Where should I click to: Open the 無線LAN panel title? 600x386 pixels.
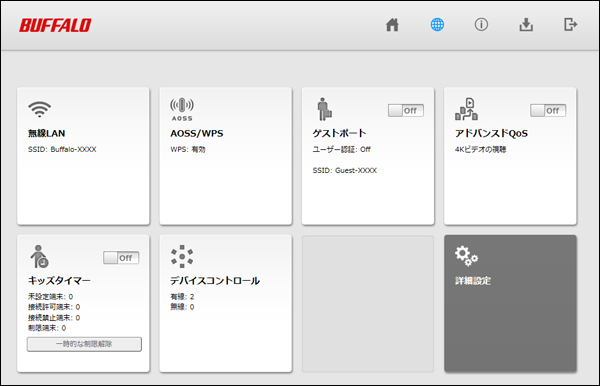pos(46,134)
